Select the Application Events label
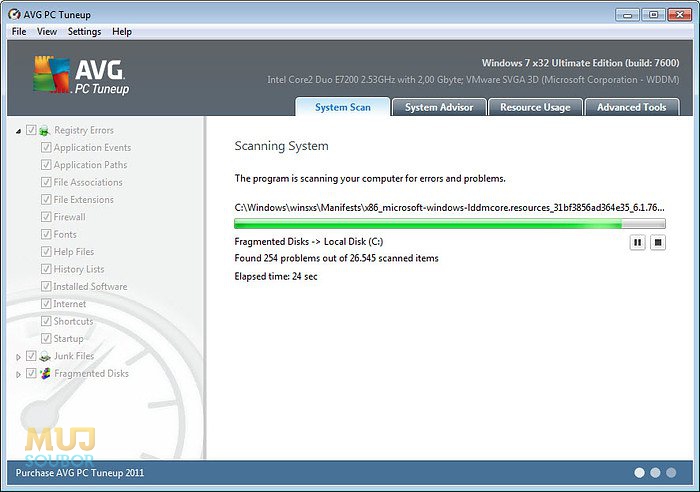Screen dimensions: 700x492 pyautogui.click(x=92, y=148)
